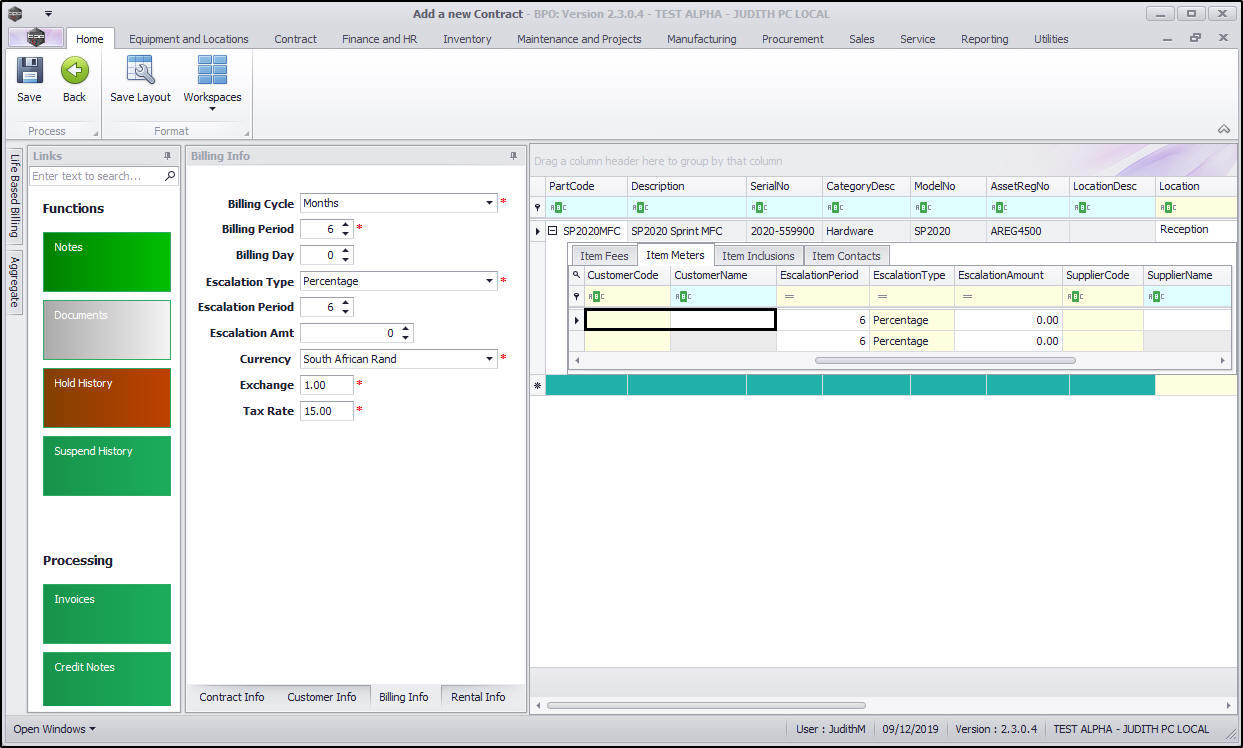Click the green Back arrow icon
Image resolution: width=1243 pixels, height=748 pixels.
pos(74,71)
